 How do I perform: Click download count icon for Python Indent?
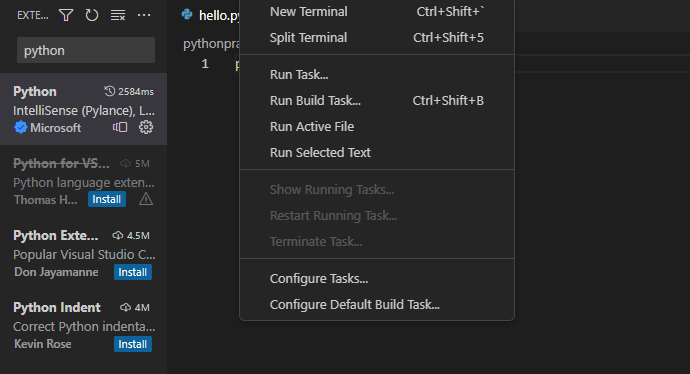(x=125, y=308)
